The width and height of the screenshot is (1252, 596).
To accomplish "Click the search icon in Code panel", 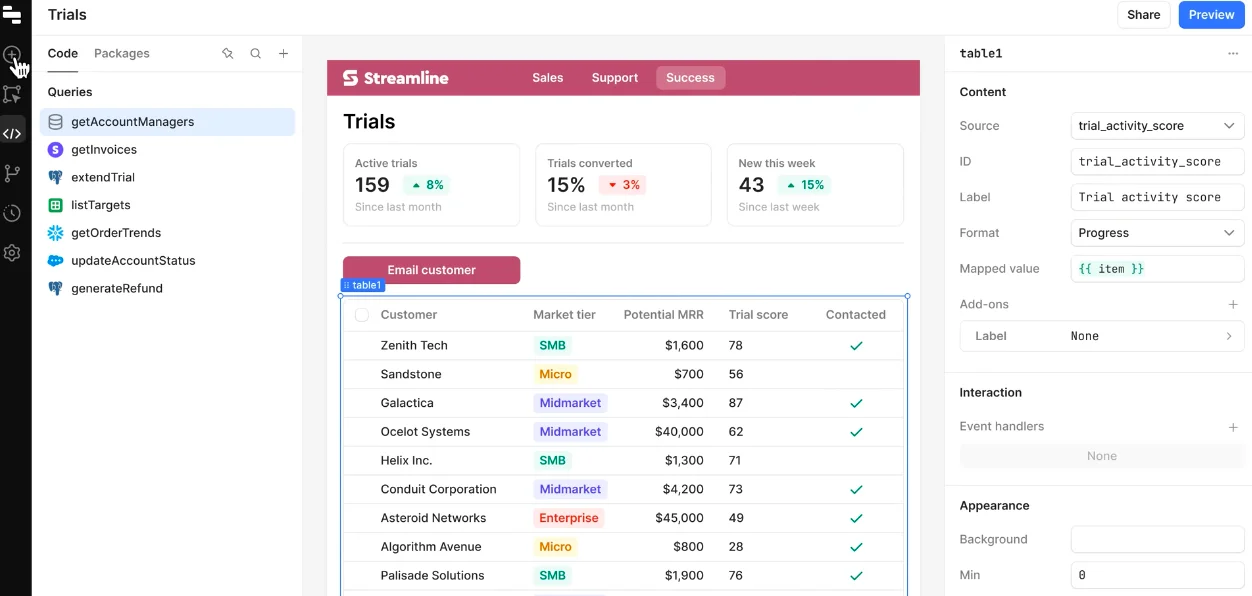I will click(255, 54).
